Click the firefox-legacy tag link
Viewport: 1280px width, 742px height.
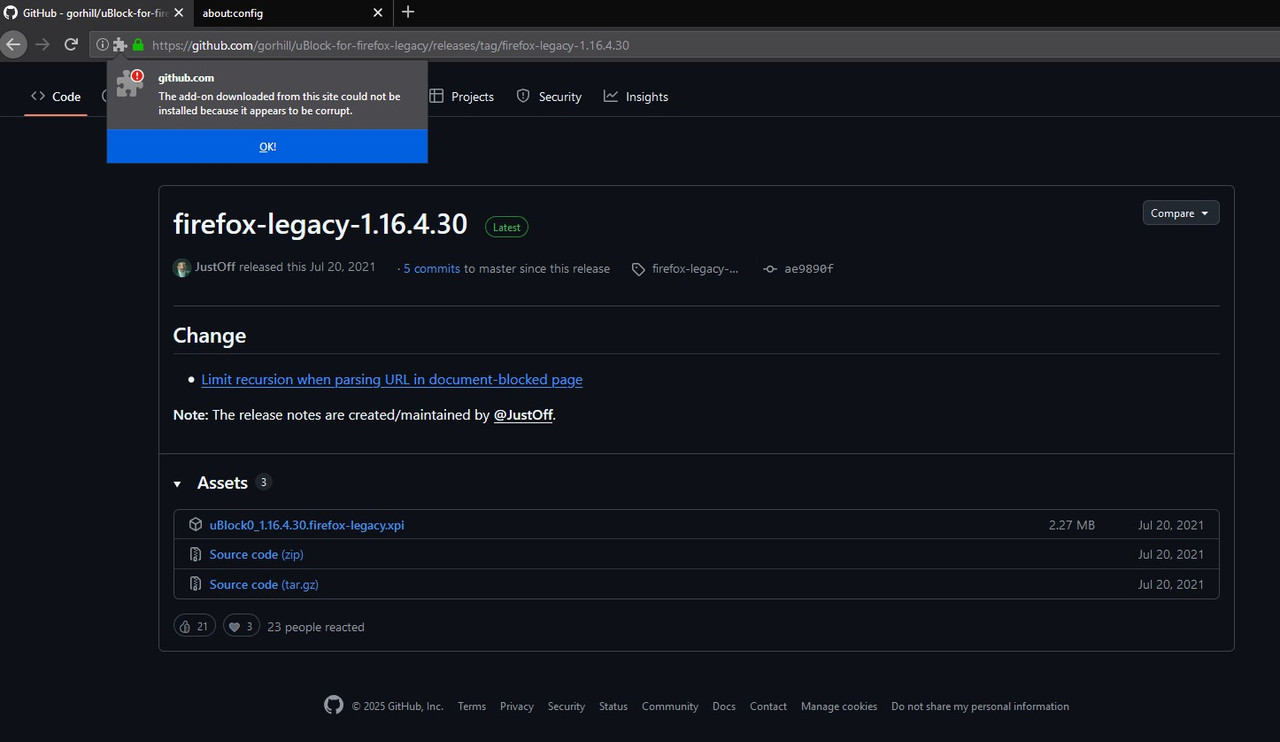click(x=695, y=268)
